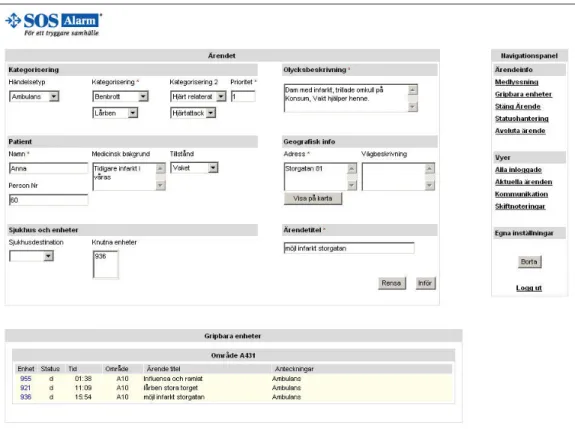Open the Tillstånd dropdown showing Vaket
The image size is (575, 429).
tap(194, 168)
